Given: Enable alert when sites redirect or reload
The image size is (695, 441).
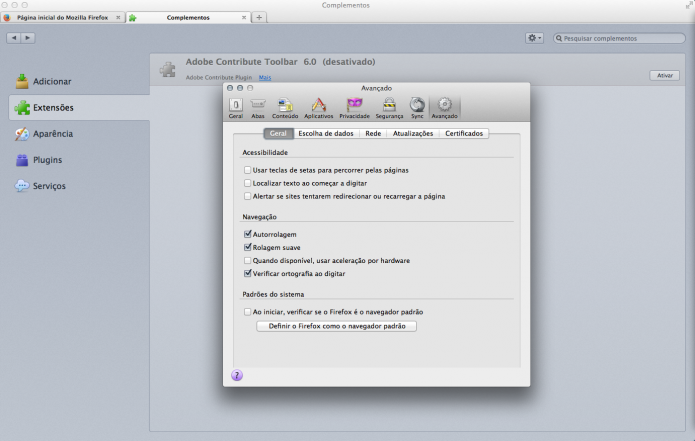Looking at the screenshot, I should click(x=247, y=196).
